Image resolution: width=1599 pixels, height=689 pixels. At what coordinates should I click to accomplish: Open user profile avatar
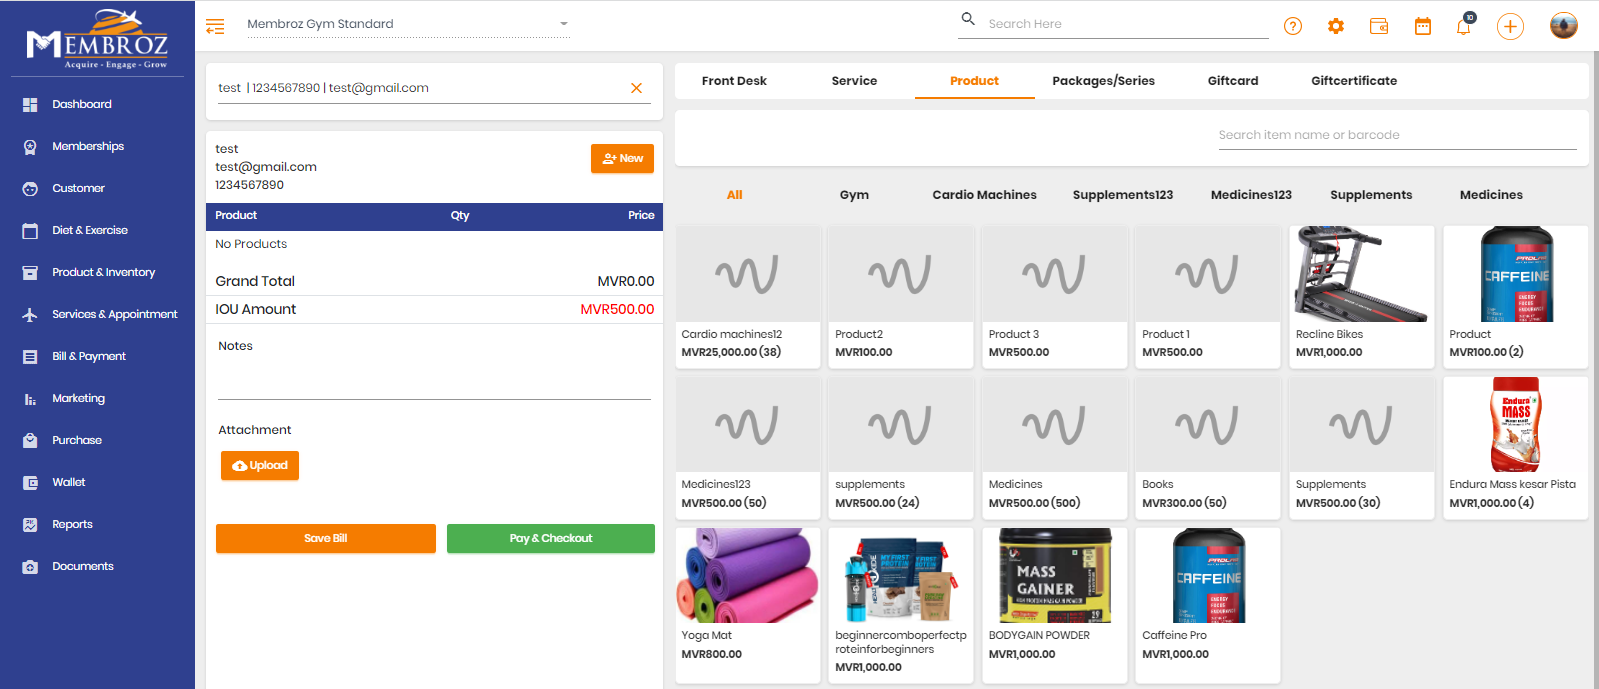coord(1564,26)
